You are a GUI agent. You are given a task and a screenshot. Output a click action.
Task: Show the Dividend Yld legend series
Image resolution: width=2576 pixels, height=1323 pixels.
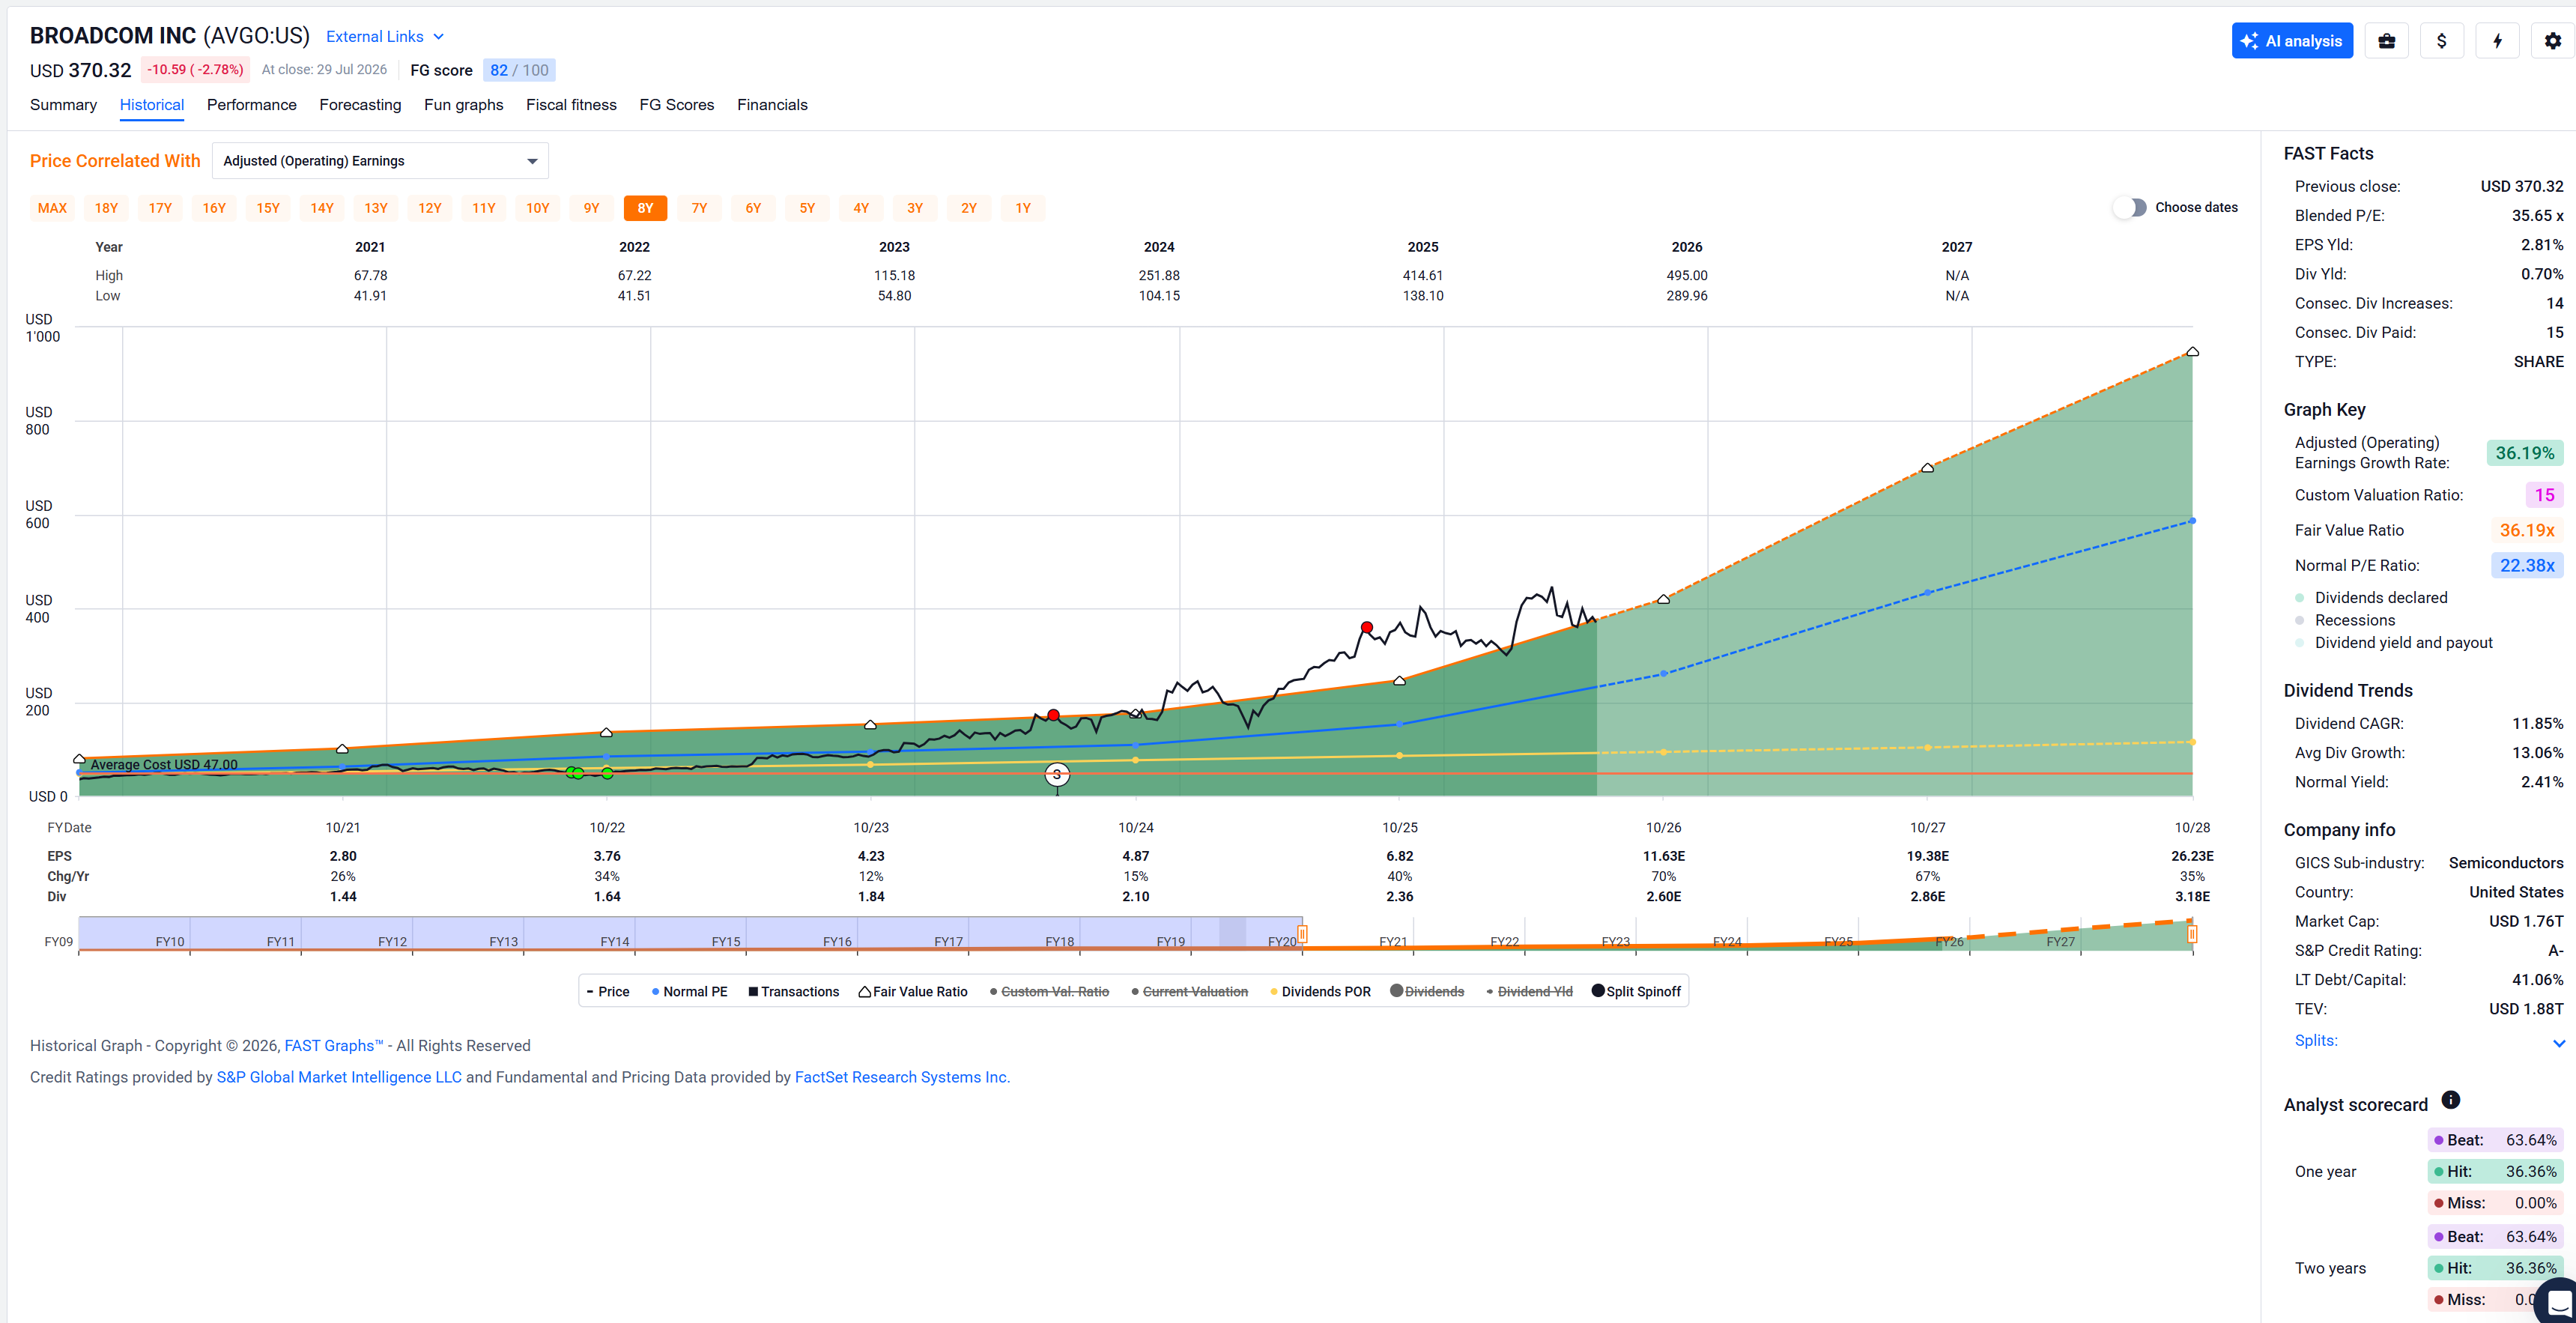(1529, 992)
